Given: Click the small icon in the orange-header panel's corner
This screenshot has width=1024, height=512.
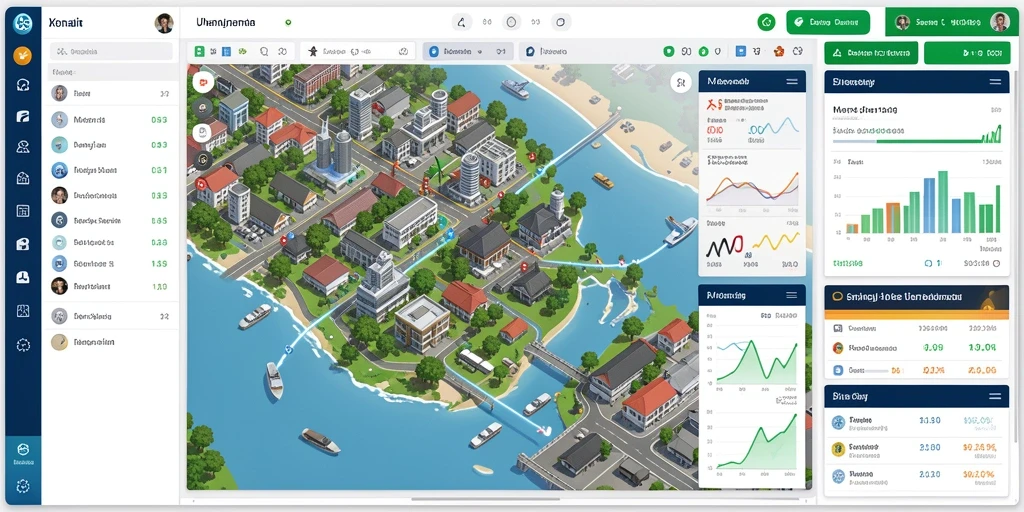Looking at the screenshot, I should tap(989, 301).
